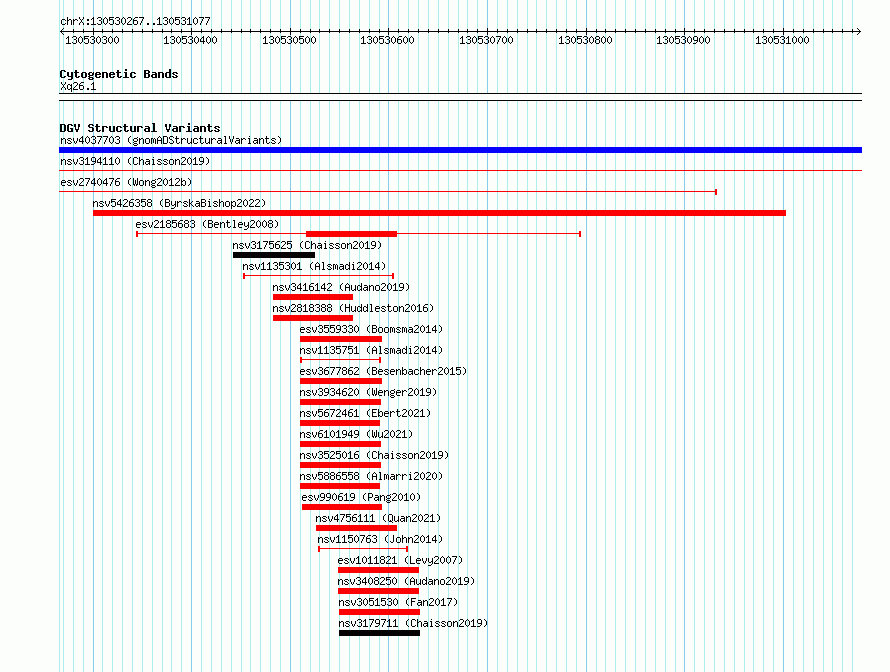
Task: Click the thin nsv1150763 variant line
Action: coord(363,549)
